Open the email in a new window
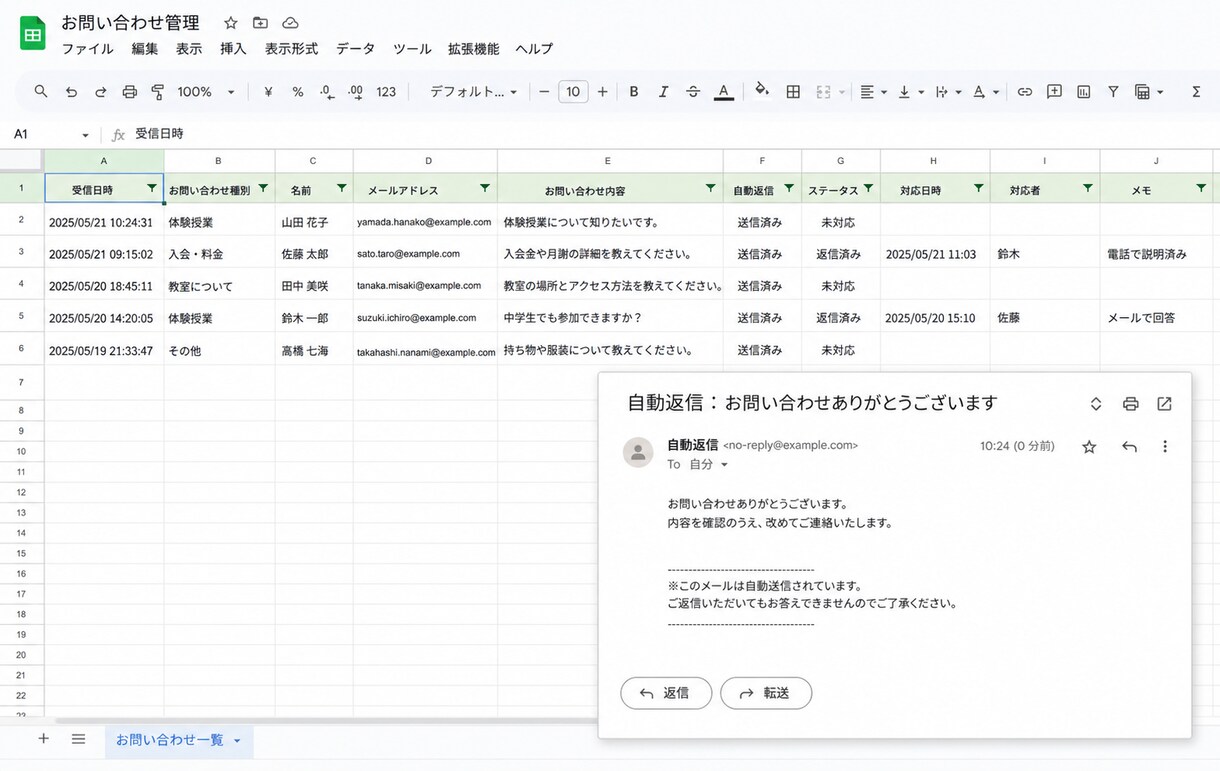The height and width of the screenshot is (771, 1220). 1164,404
